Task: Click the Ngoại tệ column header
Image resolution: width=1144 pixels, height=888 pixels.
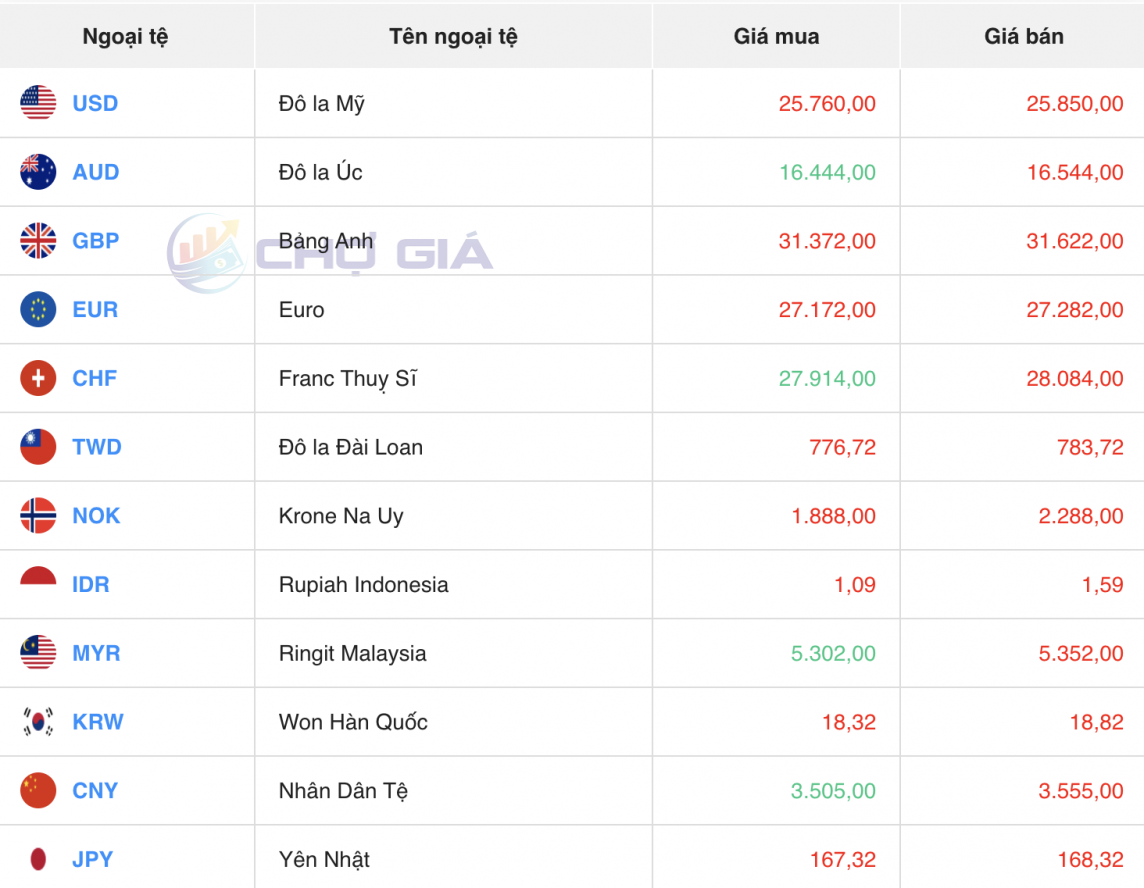Action: (125, 37)
